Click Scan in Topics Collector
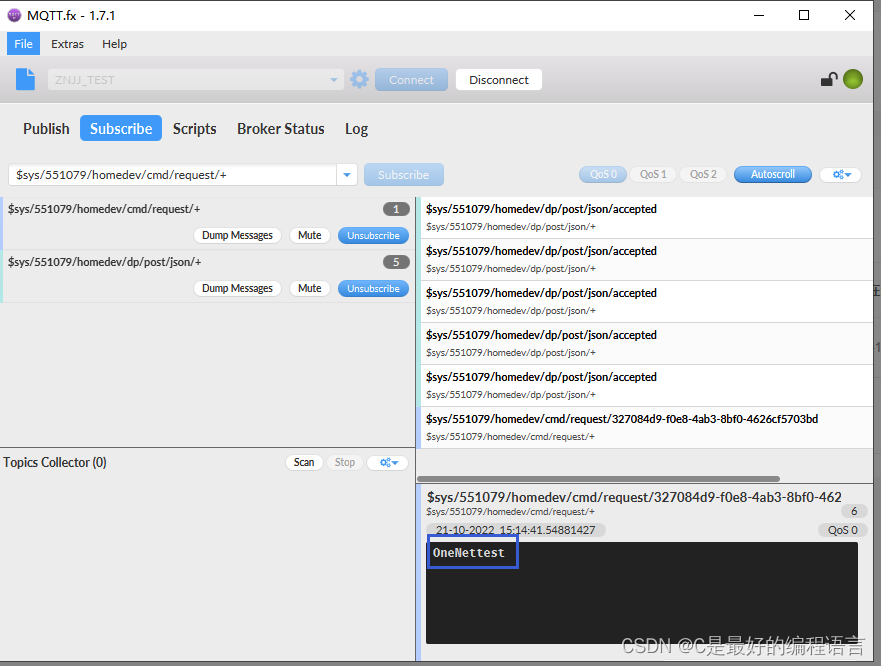 [304, 463]
